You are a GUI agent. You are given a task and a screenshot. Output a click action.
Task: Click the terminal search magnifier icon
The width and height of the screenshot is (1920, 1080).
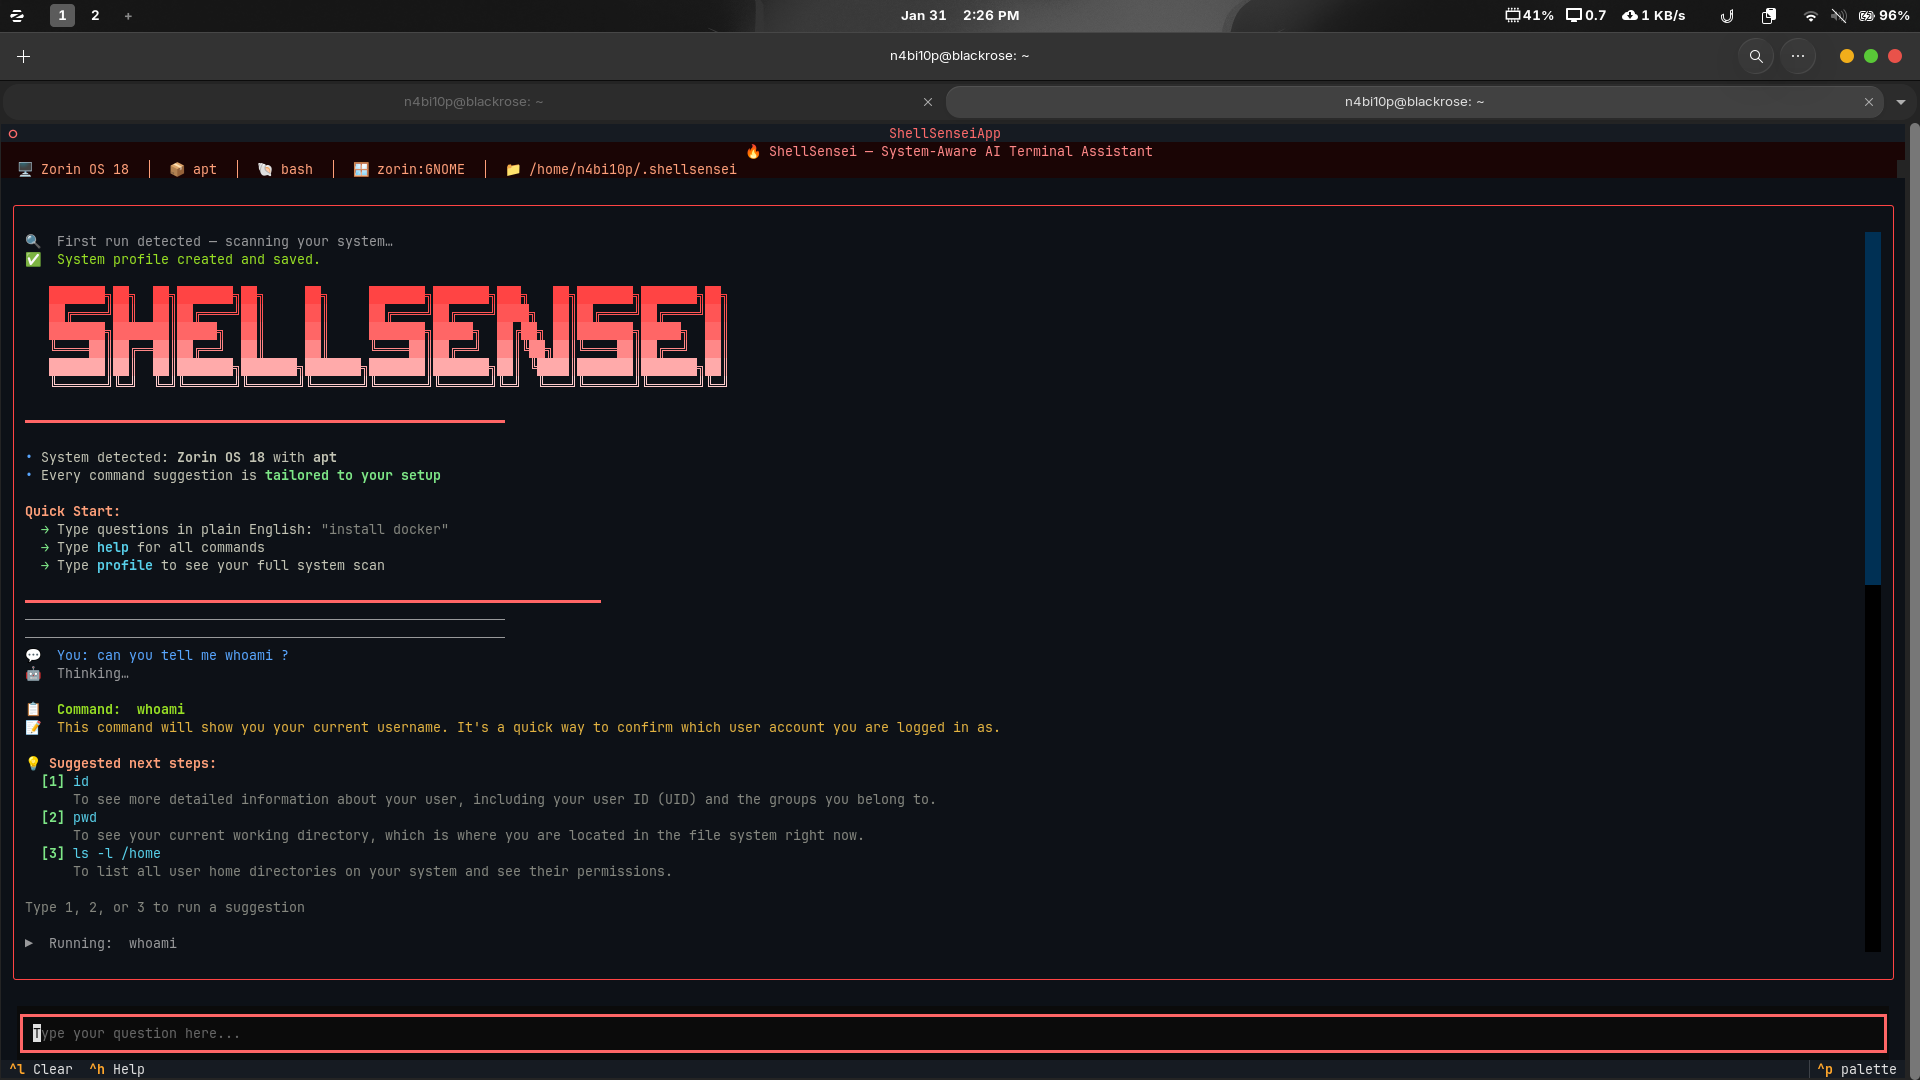click(1755, 57)
